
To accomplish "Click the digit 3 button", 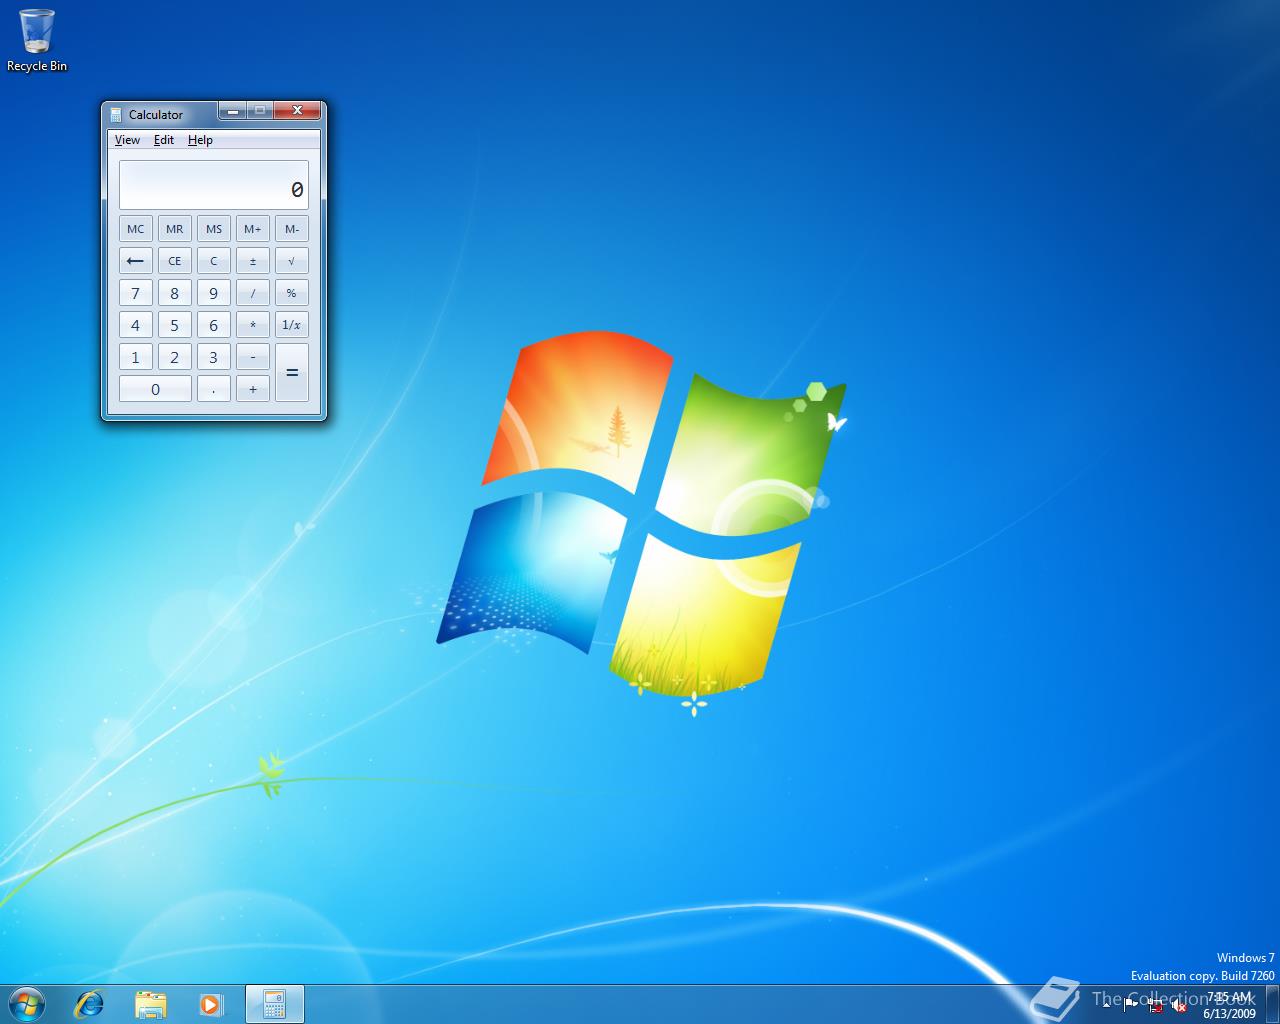I will pyautogui.click(x=213, y=357).
